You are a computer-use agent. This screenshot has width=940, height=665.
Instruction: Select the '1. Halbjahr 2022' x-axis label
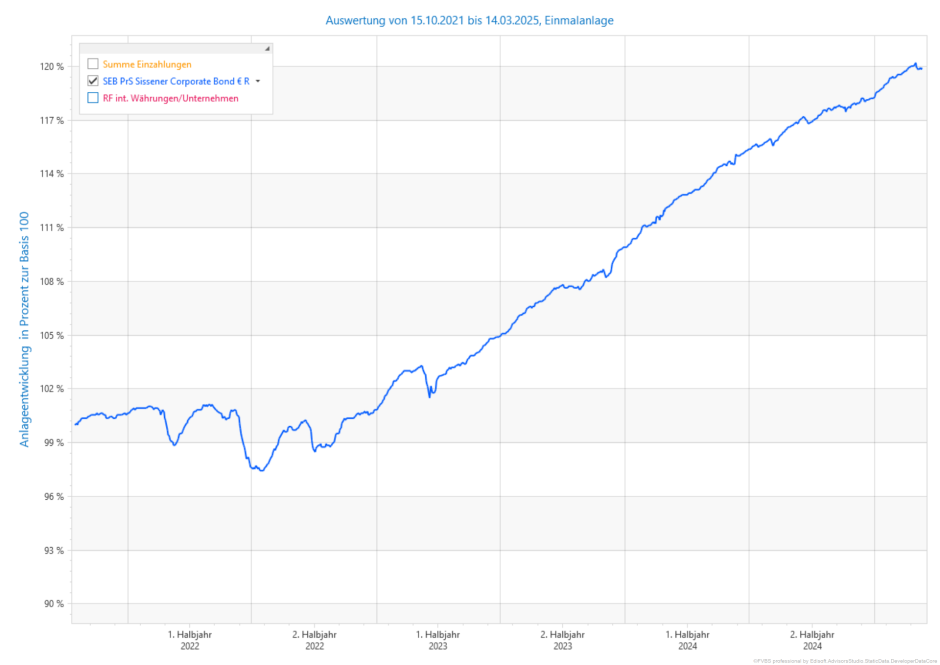pyautogui.click(x=190, y=640)
